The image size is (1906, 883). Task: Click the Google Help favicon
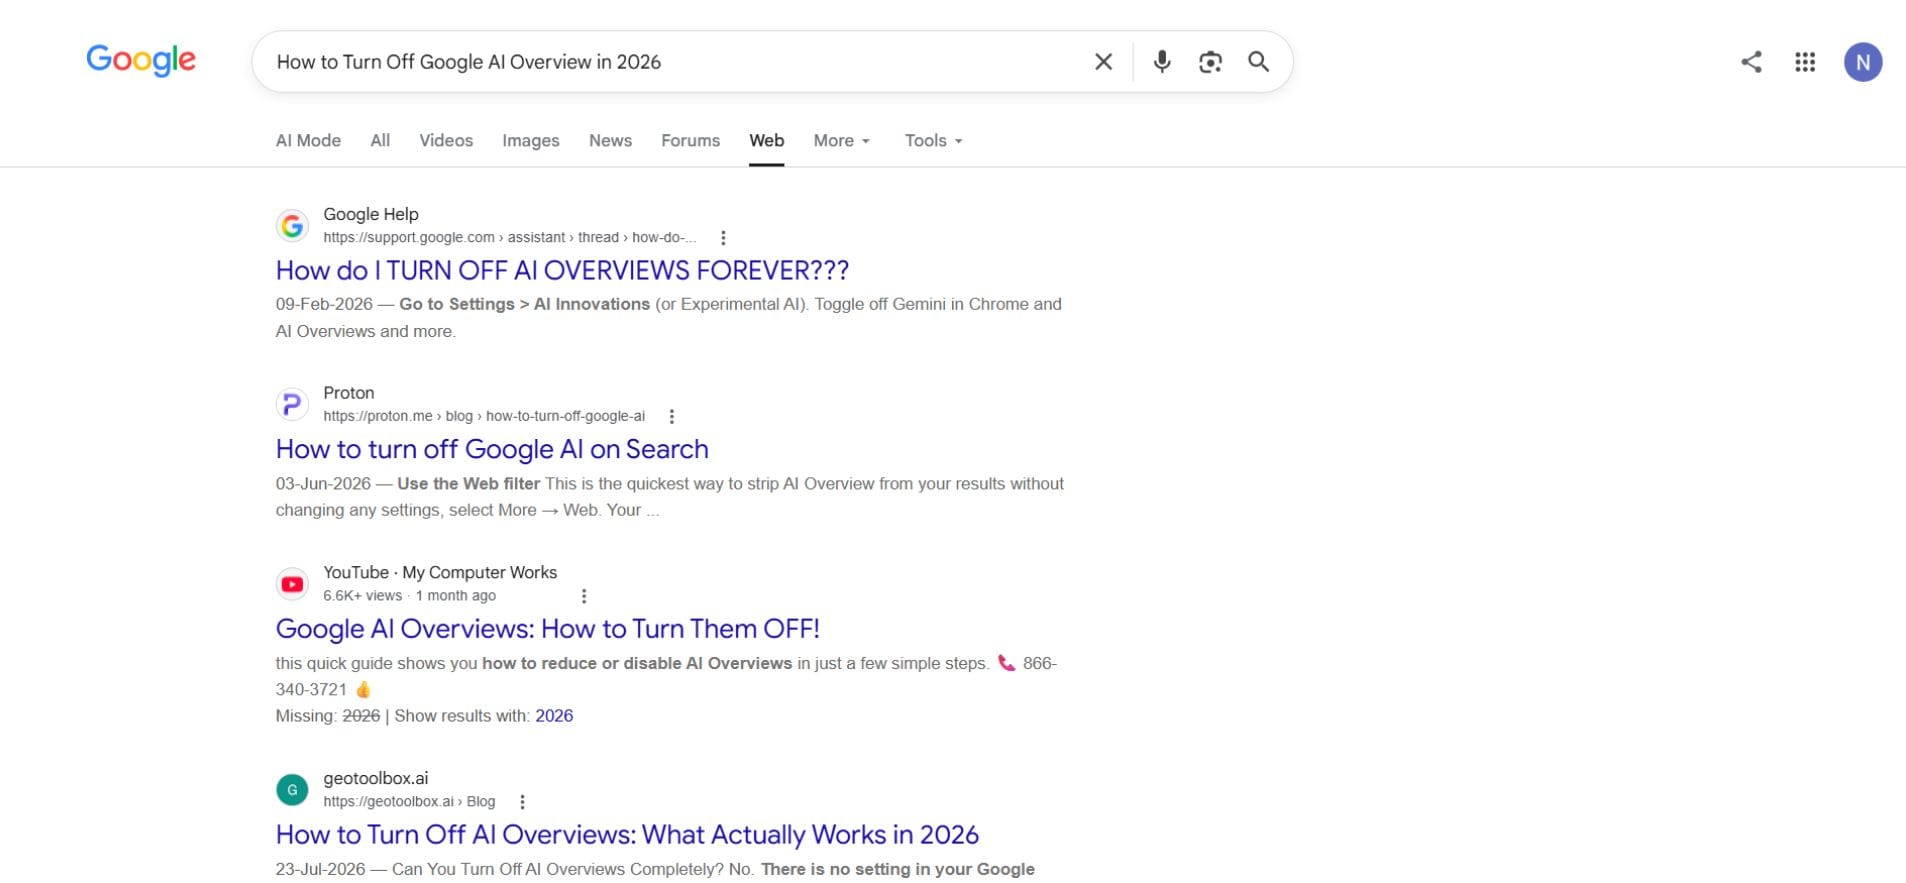point(292,225)
